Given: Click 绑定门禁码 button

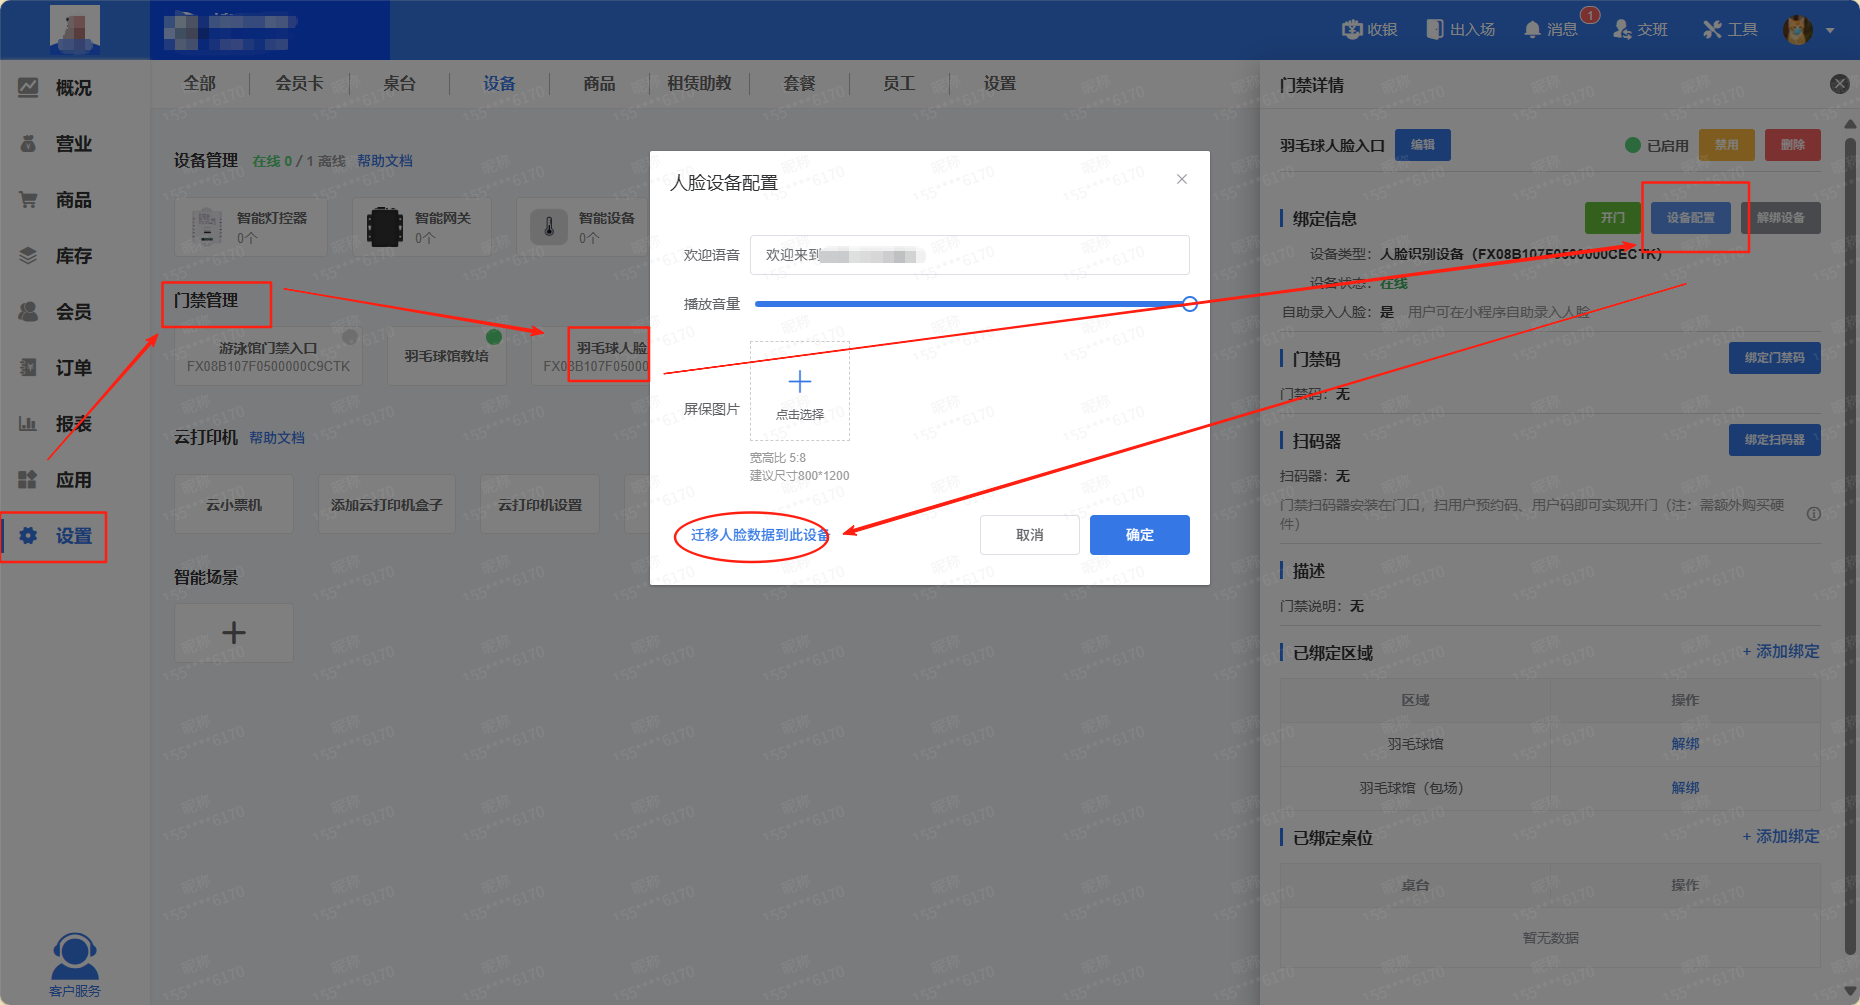Looking at the screenshot, I should (x=1775, y=358).
